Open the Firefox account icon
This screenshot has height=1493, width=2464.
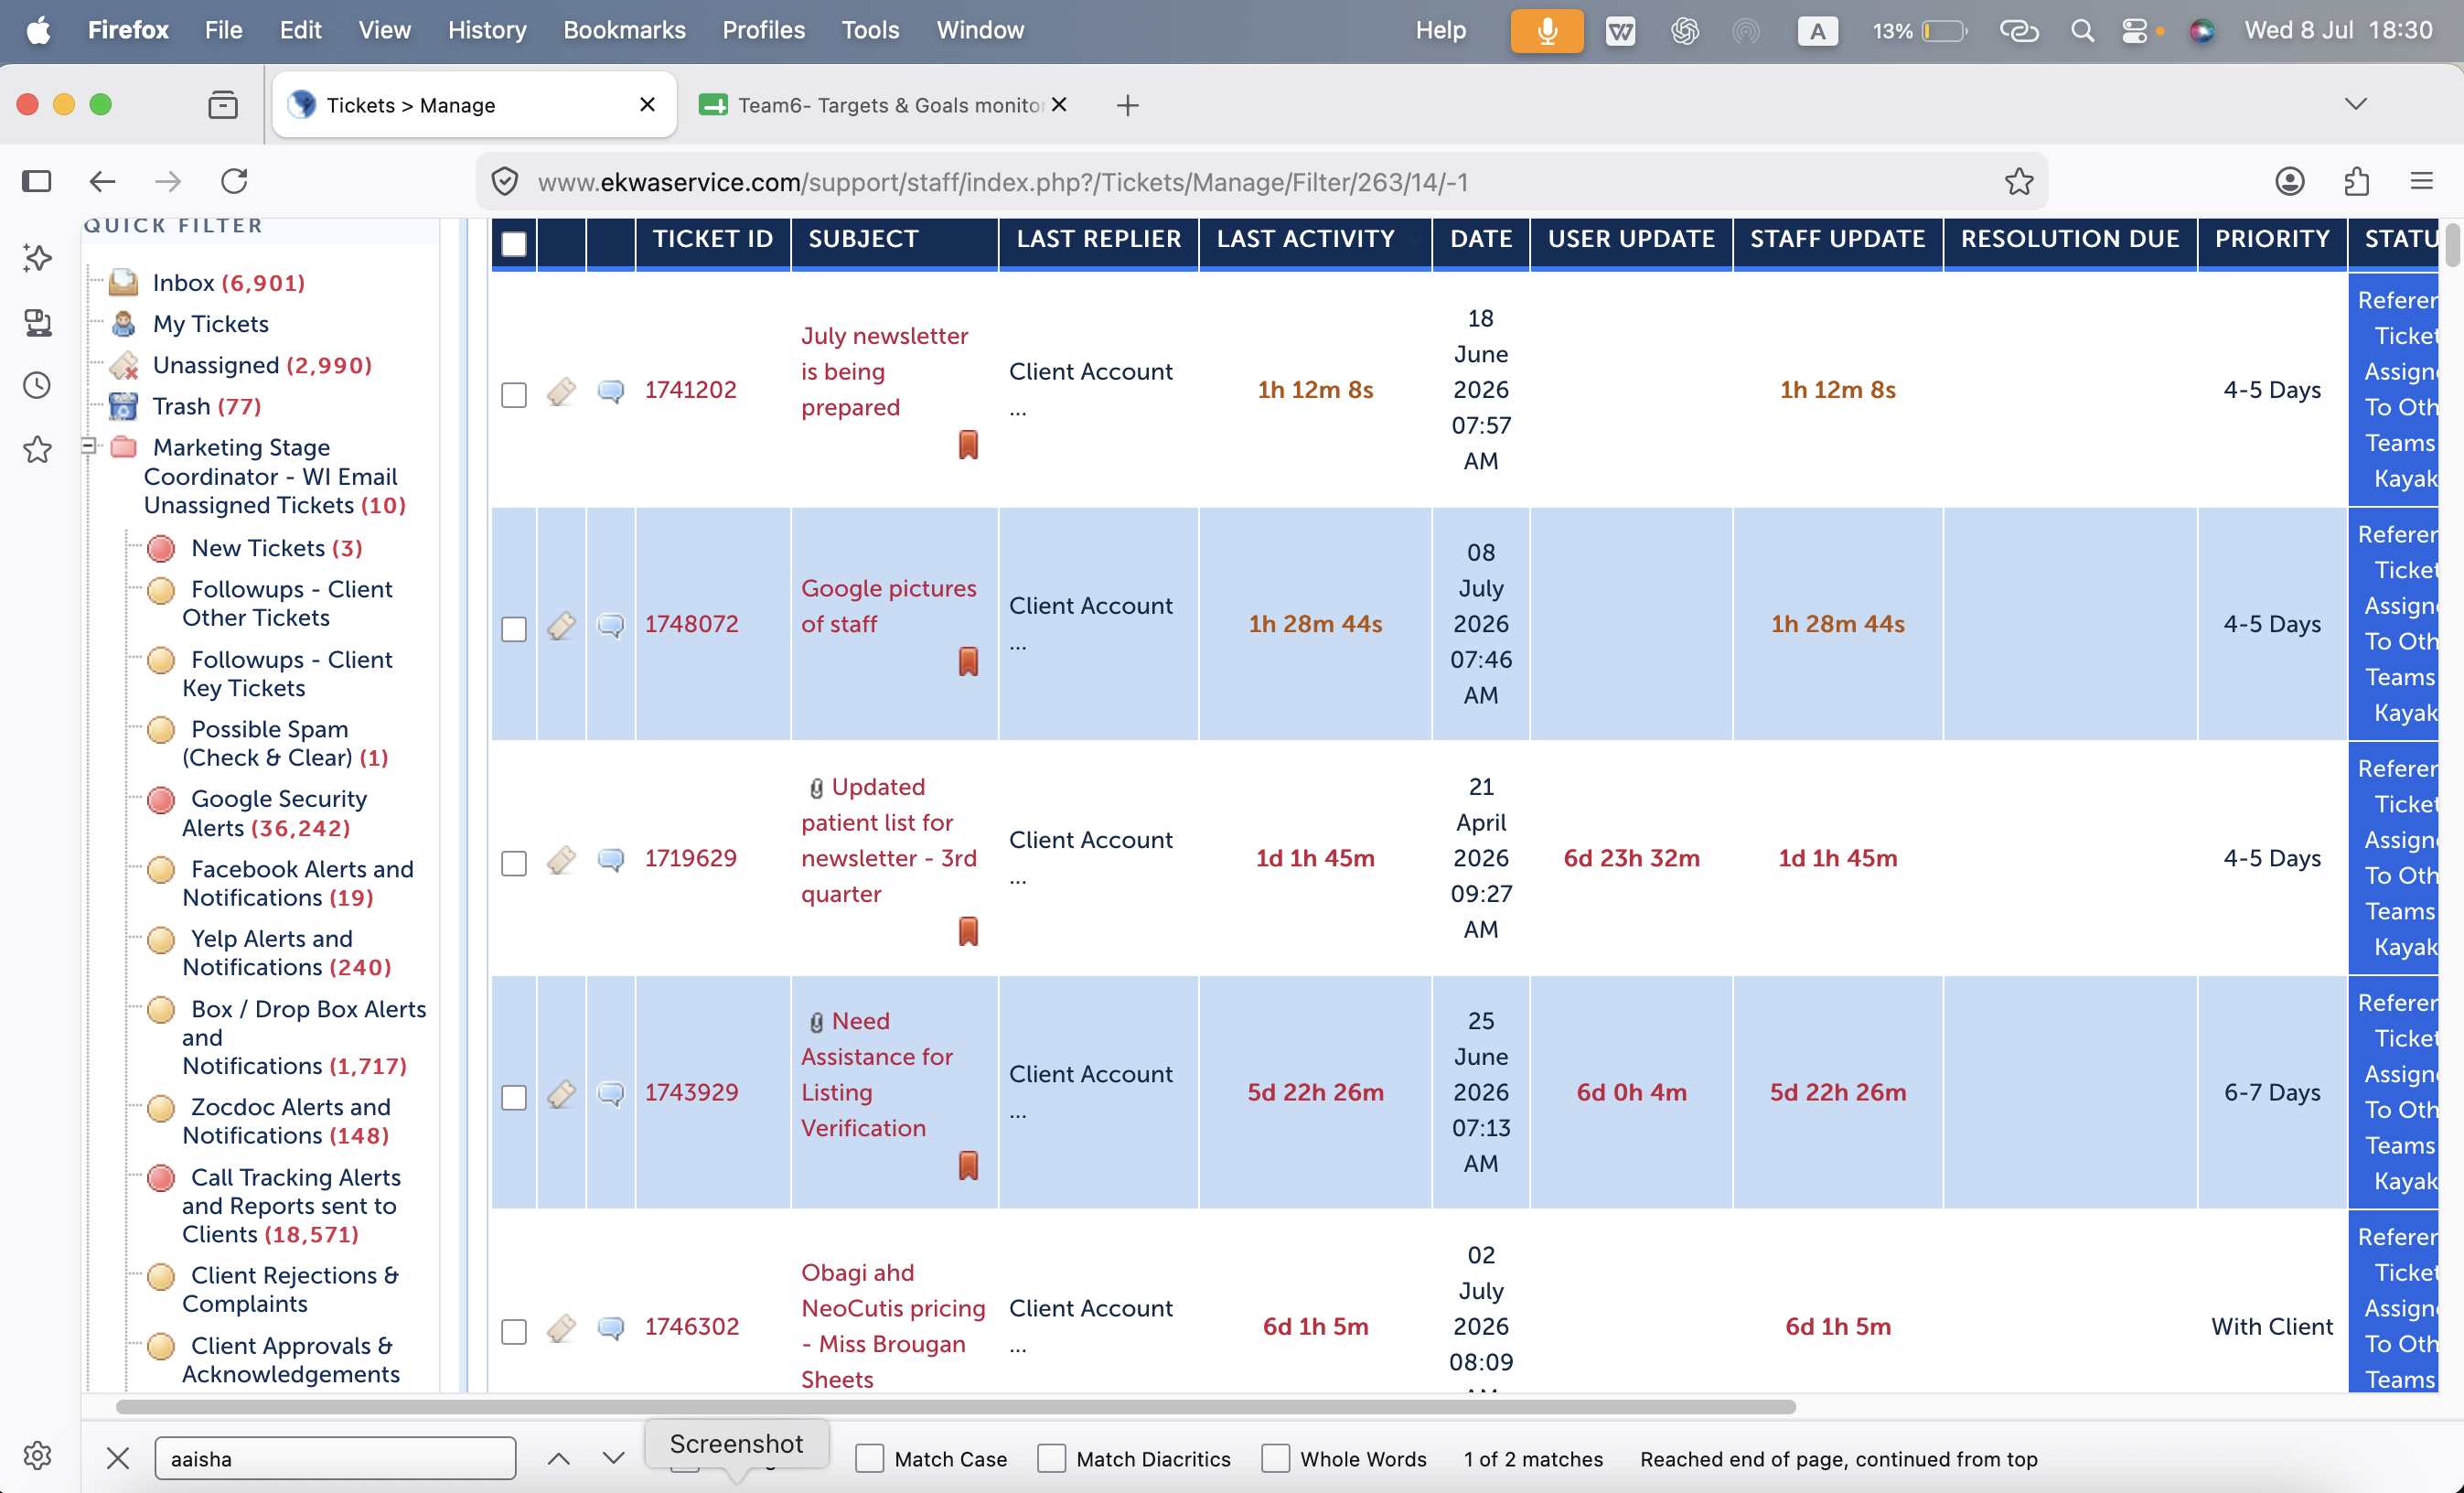pyautogui.click(x=2290, y=181)
